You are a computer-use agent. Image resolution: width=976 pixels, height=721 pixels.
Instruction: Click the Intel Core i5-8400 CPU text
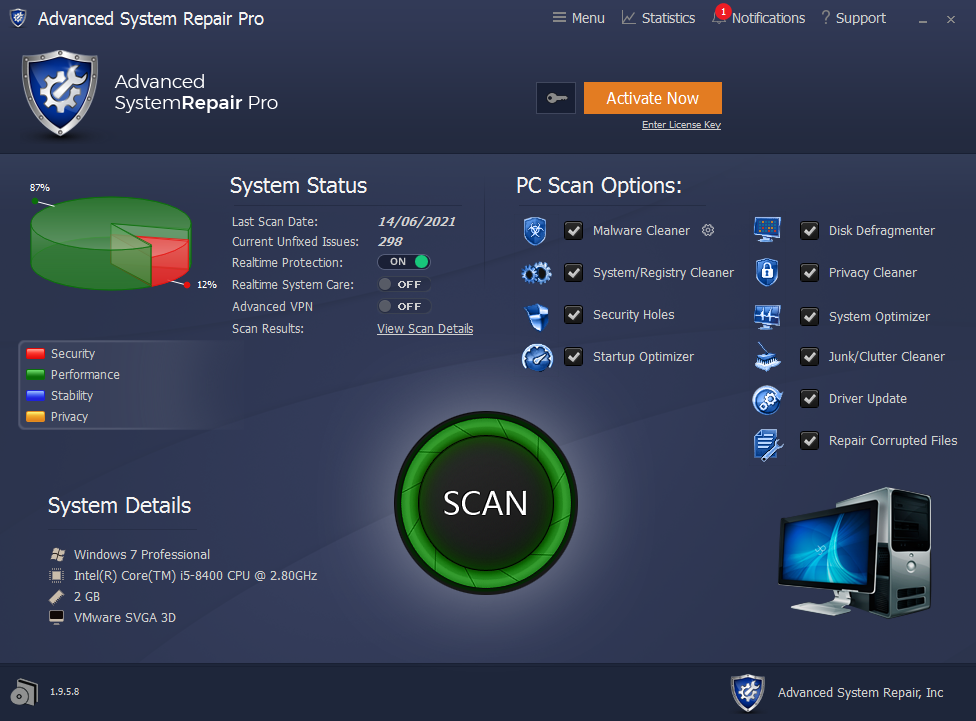195,575
